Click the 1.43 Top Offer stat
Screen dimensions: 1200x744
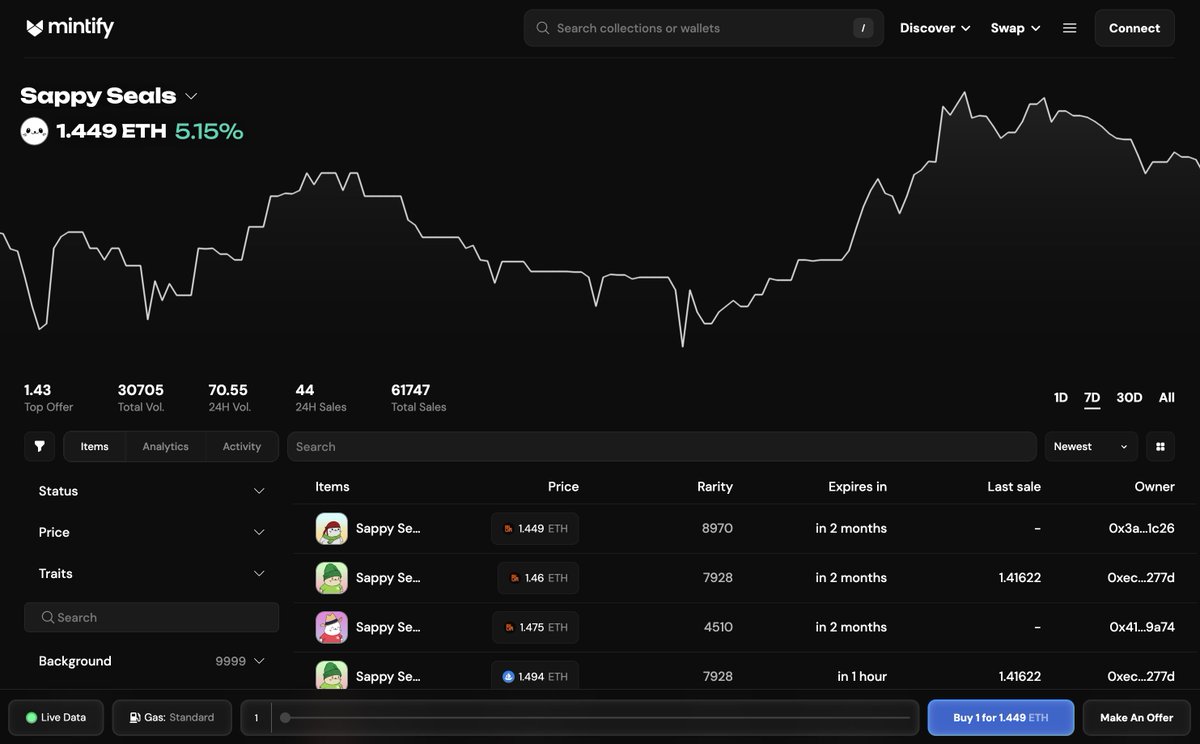click(x=48, y=397)
